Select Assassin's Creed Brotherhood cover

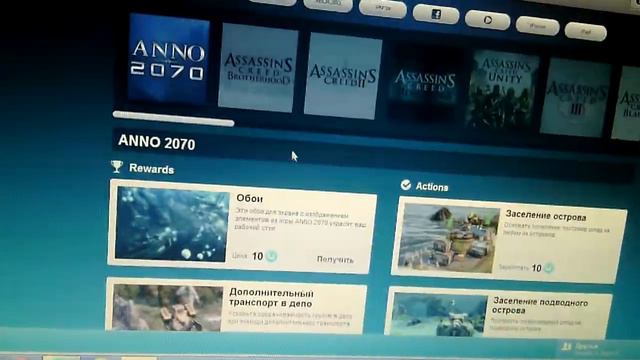258,68
